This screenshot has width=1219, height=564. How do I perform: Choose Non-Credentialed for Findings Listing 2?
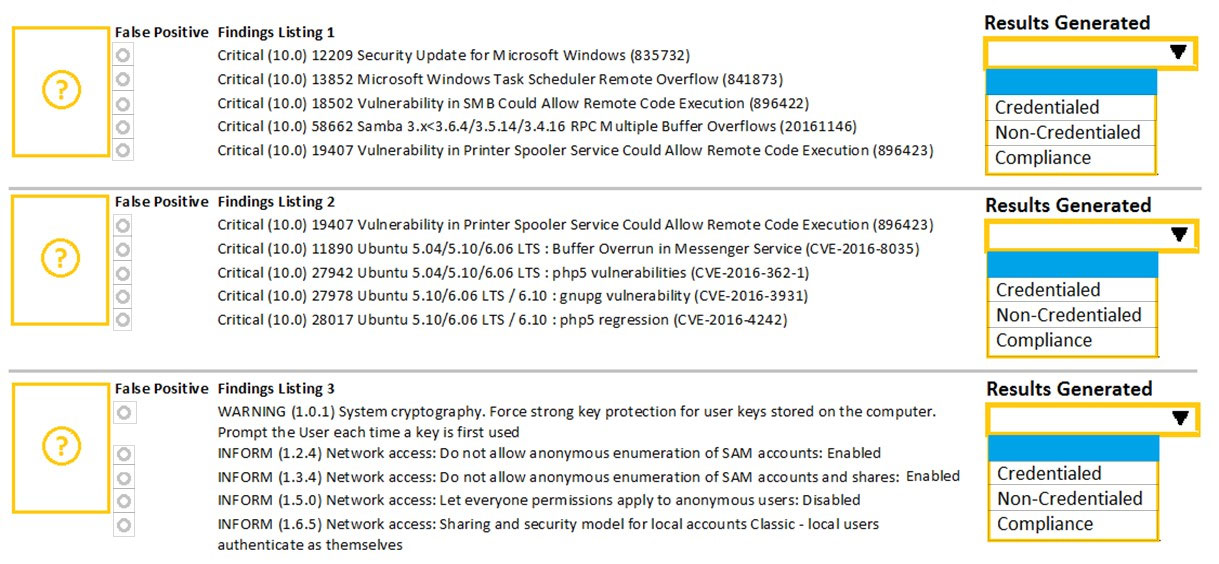[1071, 315]
